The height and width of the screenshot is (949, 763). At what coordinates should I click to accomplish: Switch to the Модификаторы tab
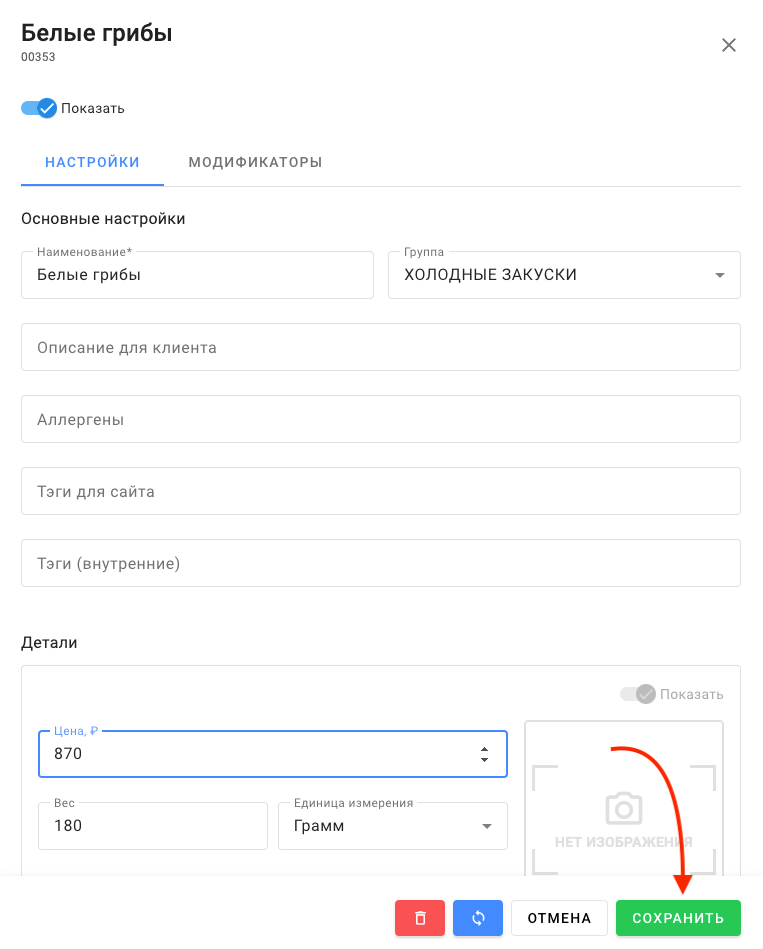coord(255,162)
